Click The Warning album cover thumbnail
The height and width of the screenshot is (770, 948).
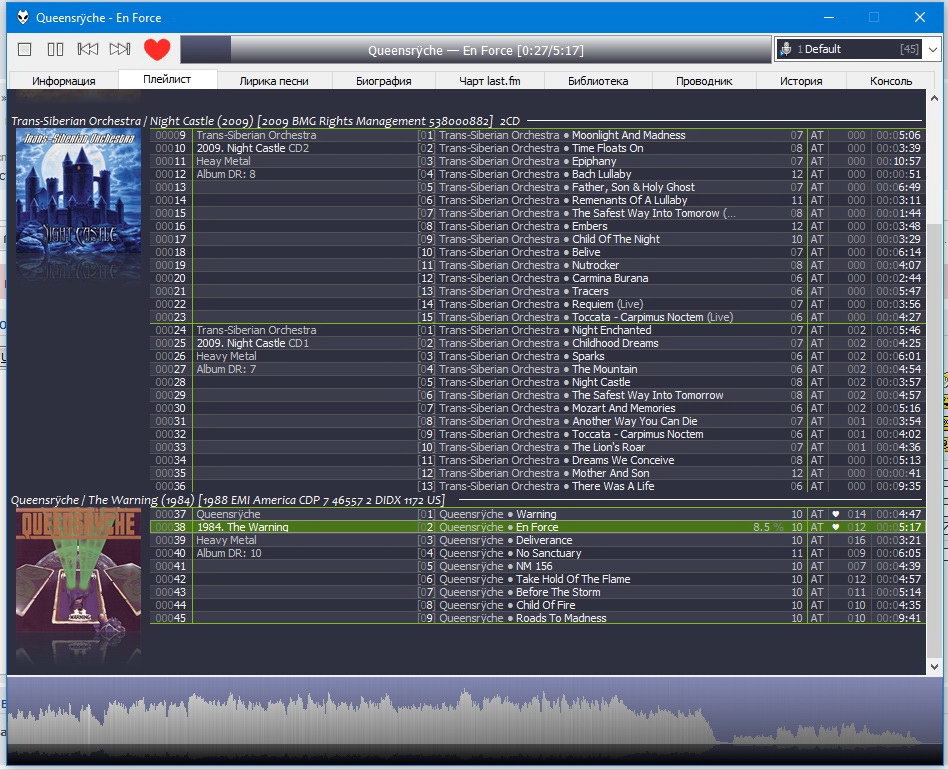pyautogui.click(x=78, y=570)
